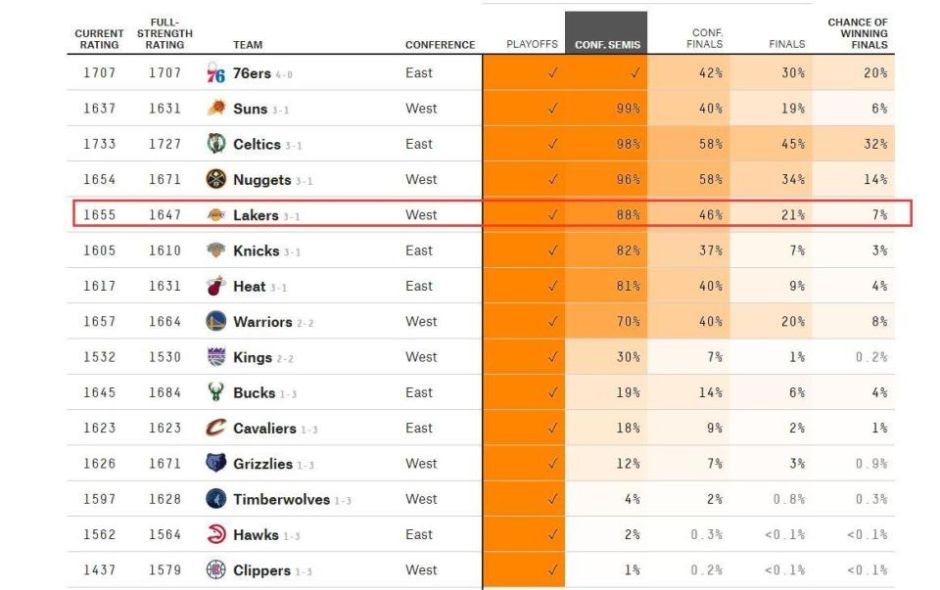Image resolution: width=940 pixels, height=590 pixels.
Task: Click the Nuggets team logo
Action: tap(215, 180)
